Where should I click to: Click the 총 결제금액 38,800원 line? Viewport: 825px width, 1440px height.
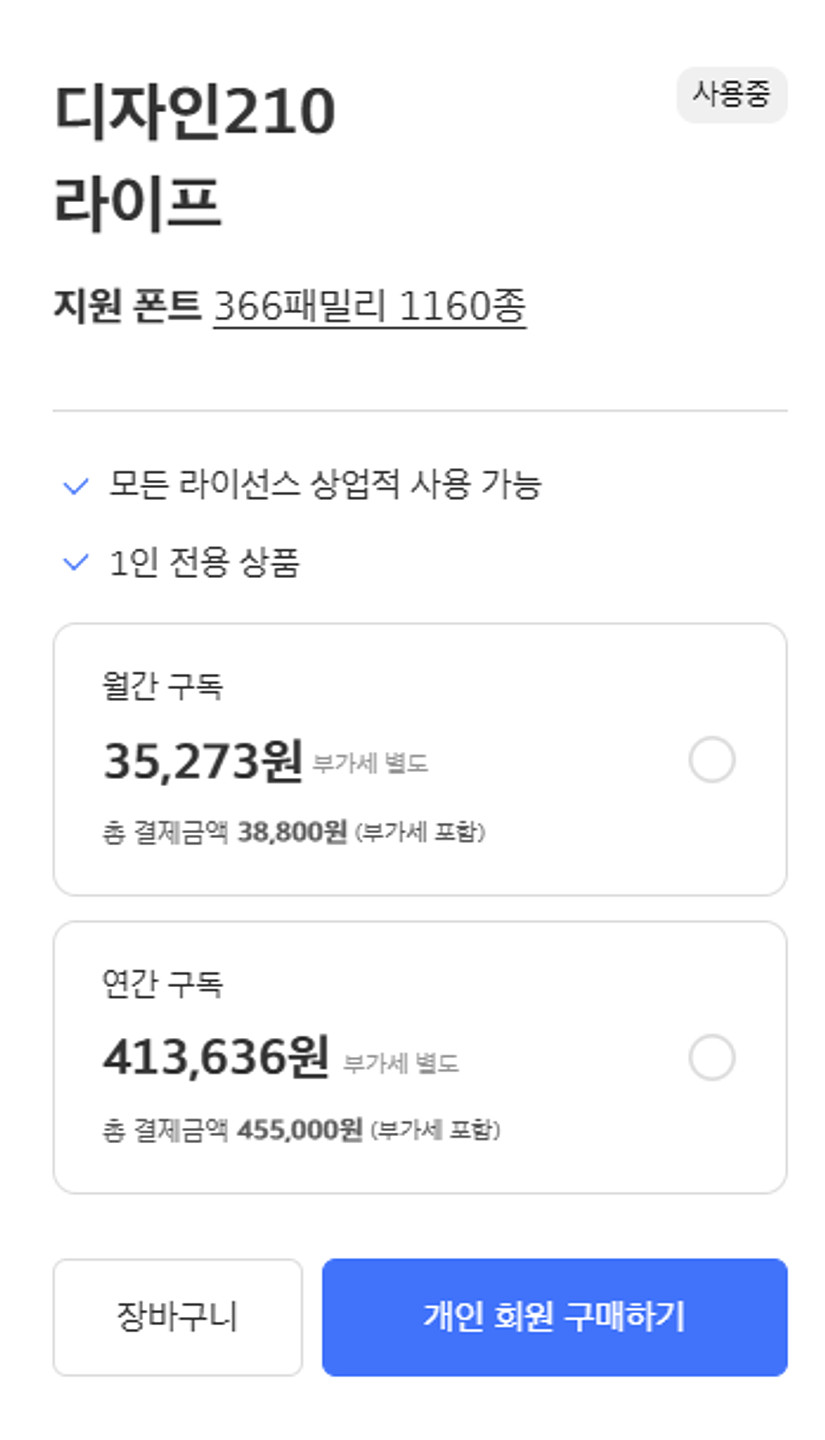tap(294, 832)
